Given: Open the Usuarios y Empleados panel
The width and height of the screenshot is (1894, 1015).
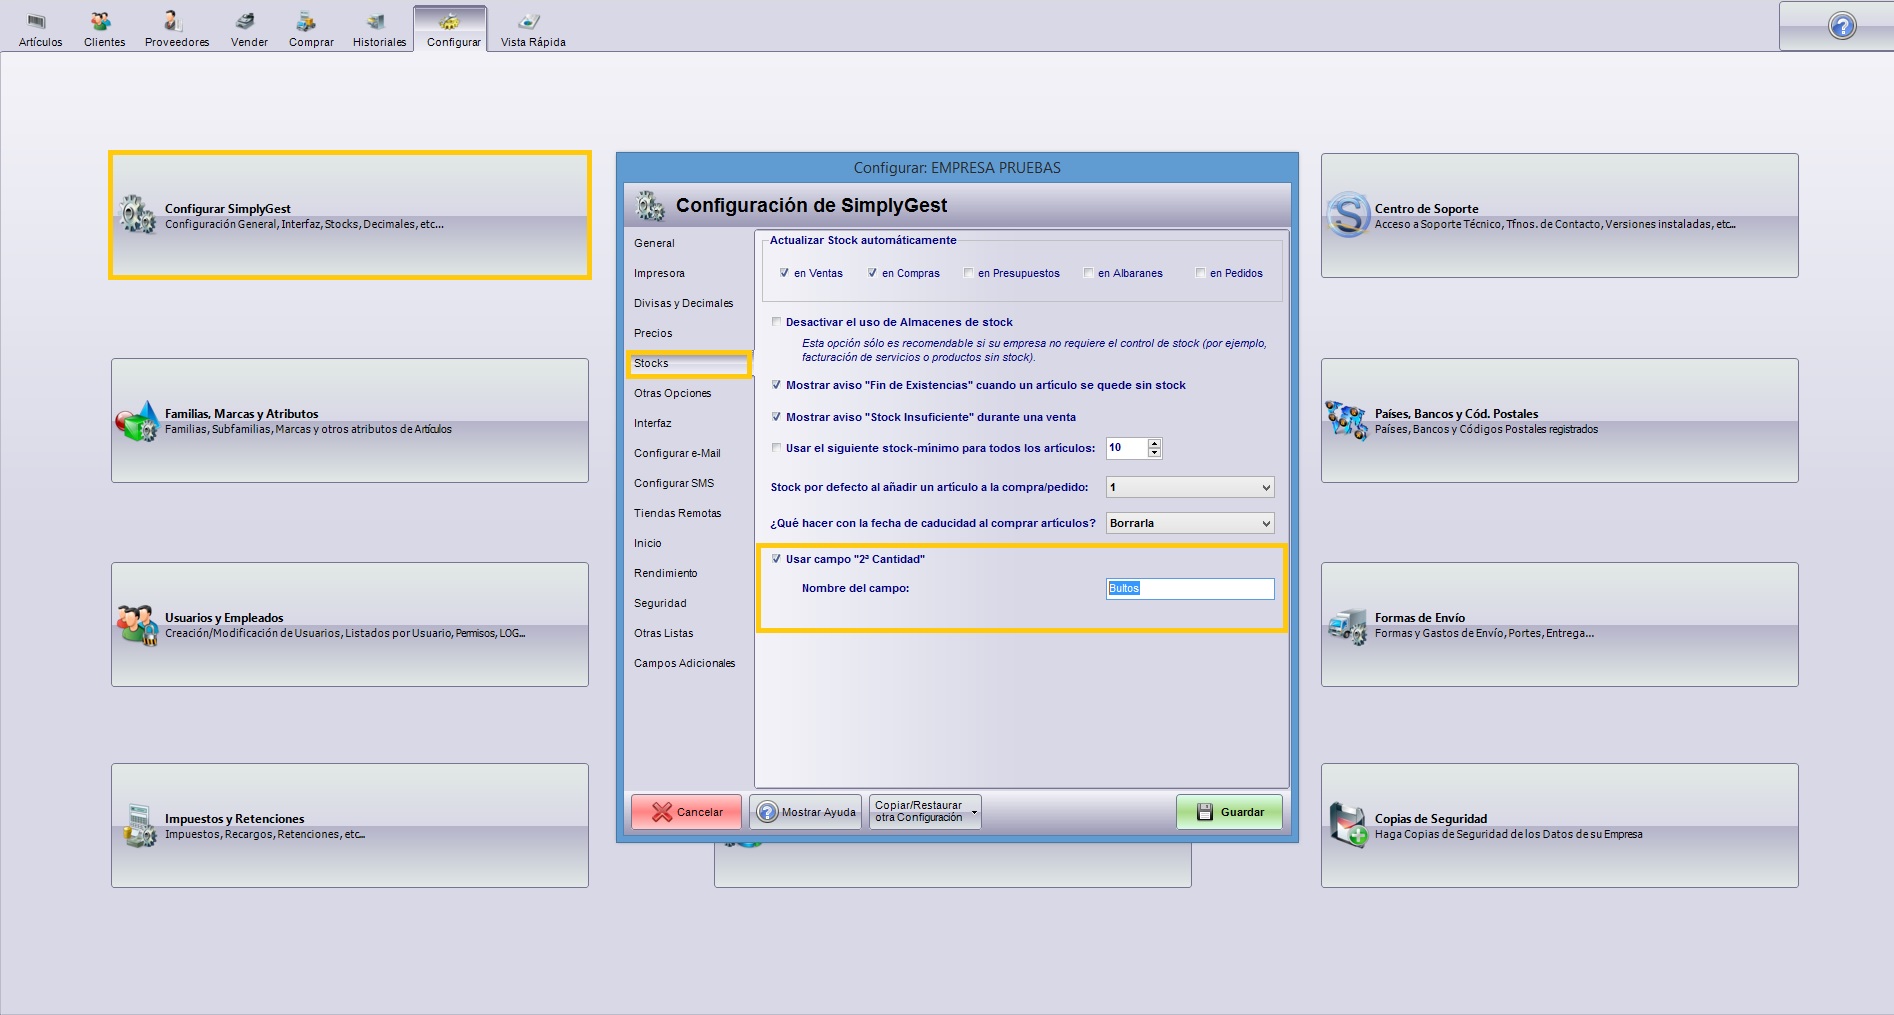Looking at the screenshot, I should point(350,624).
